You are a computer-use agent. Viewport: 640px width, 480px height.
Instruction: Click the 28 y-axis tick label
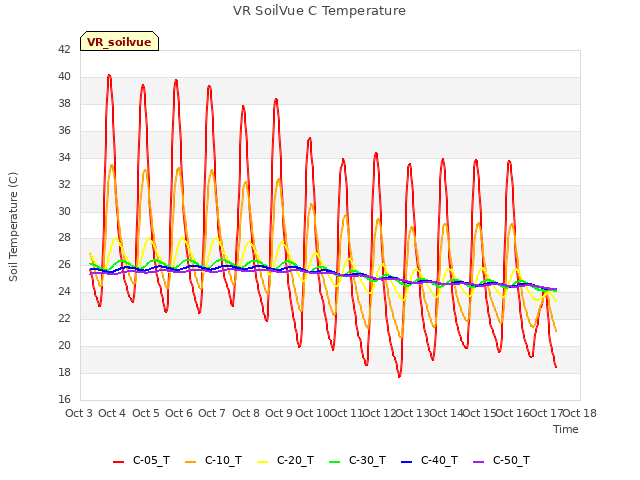64,238
